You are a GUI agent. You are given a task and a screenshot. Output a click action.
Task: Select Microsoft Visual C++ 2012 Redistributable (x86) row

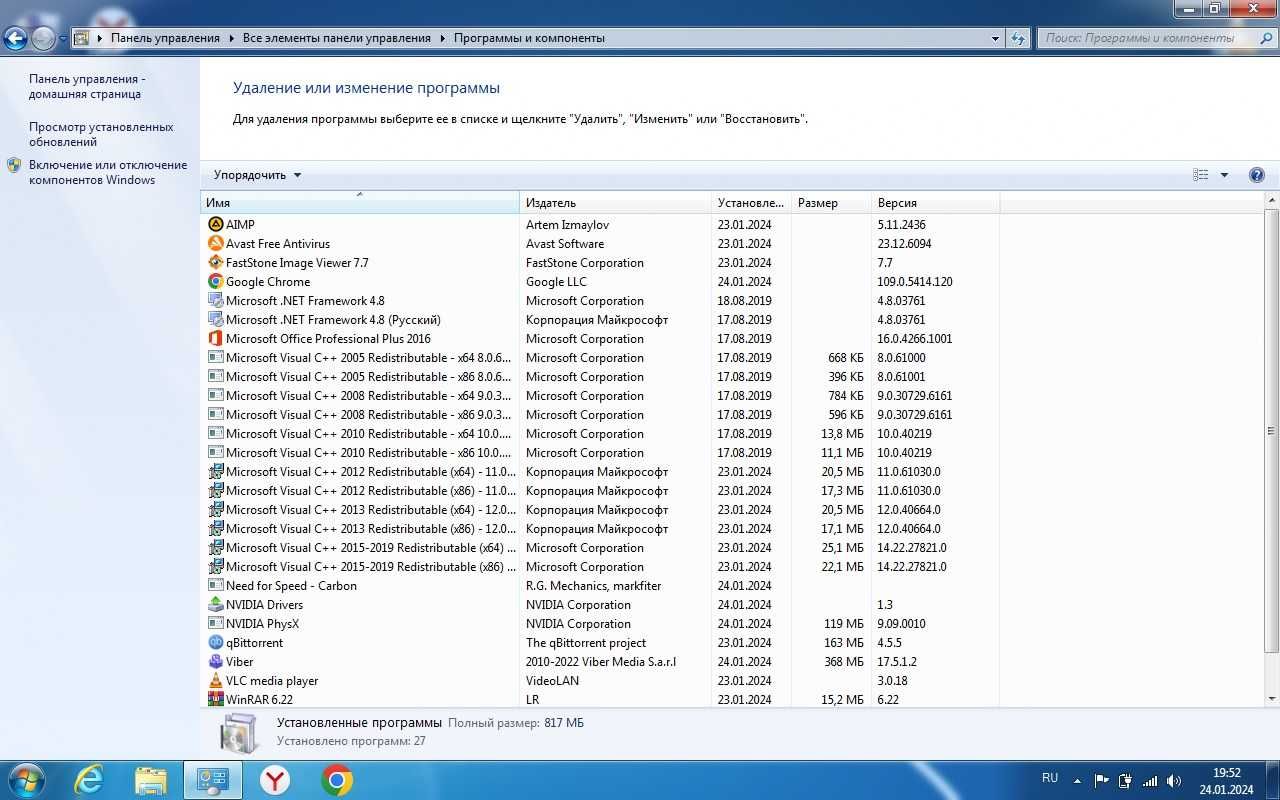point(600,491)
